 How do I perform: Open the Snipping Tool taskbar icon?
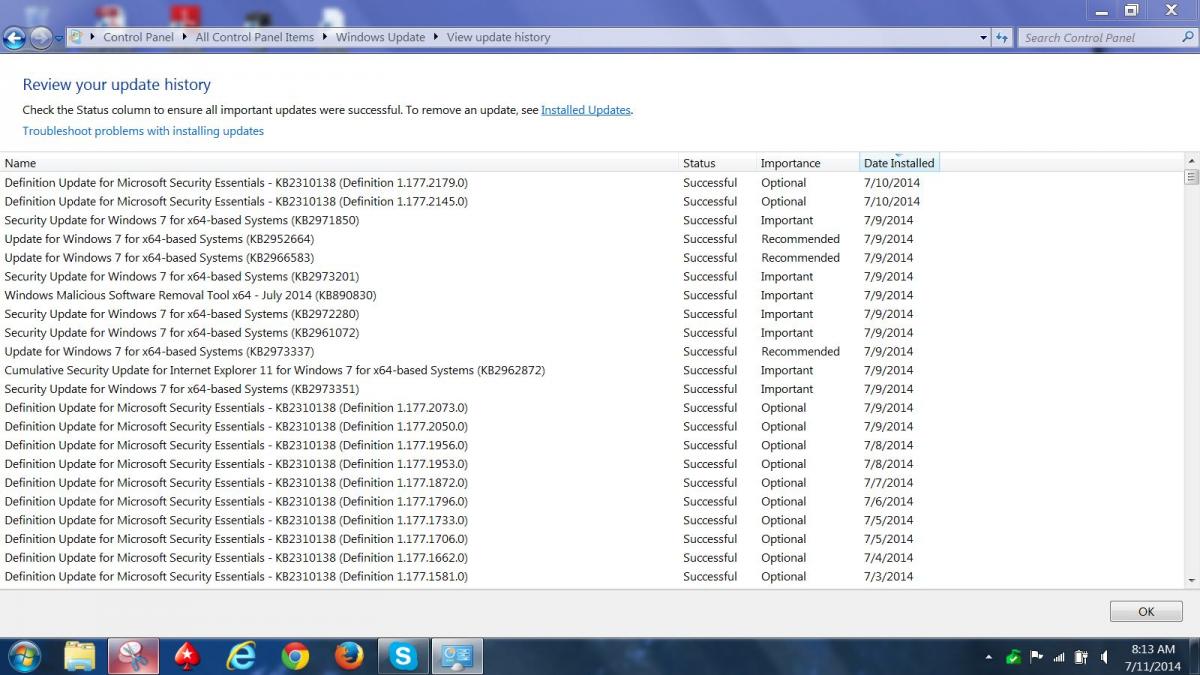[x=133, y=656]
